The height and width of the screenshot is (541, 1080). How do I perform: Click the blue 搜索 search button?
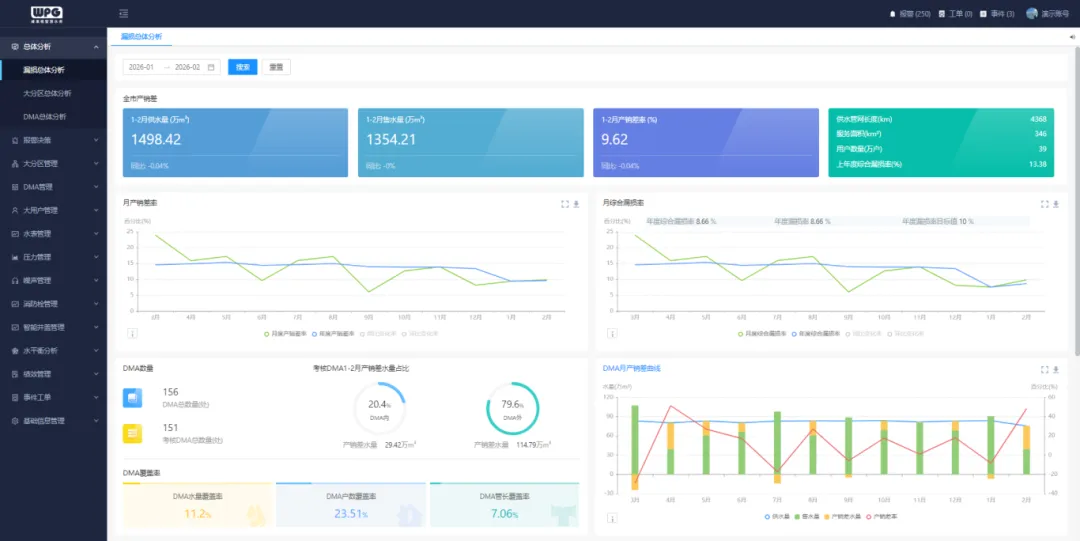point(242,67)
